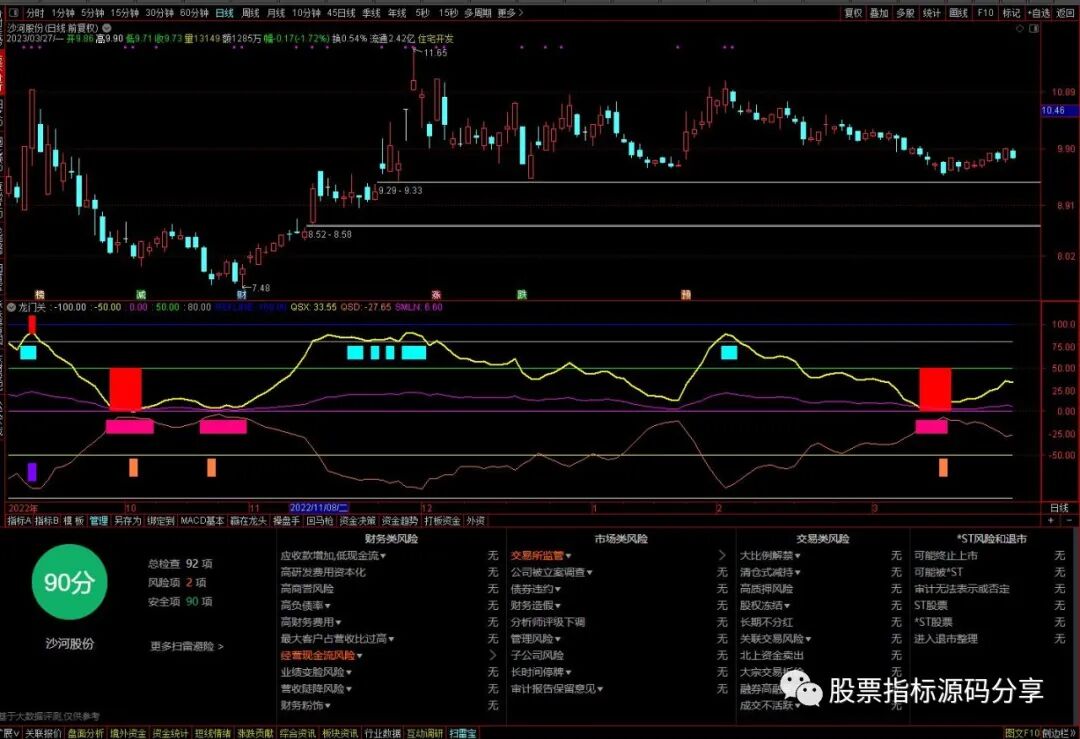Switch to 5分钟 period
The width and height of the screenshot is (1080, 739).
92,13
